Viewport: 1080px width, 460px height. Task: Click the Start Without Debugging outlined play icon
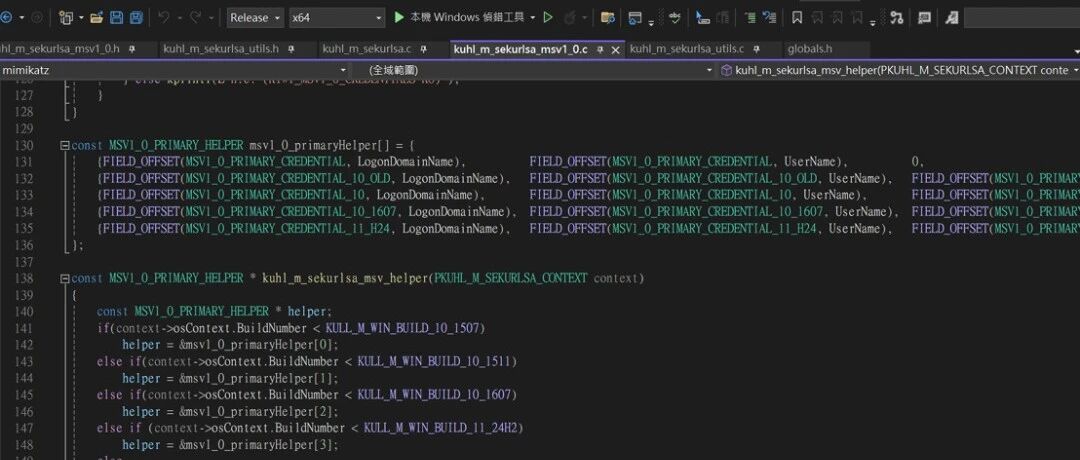click(548, 18)
